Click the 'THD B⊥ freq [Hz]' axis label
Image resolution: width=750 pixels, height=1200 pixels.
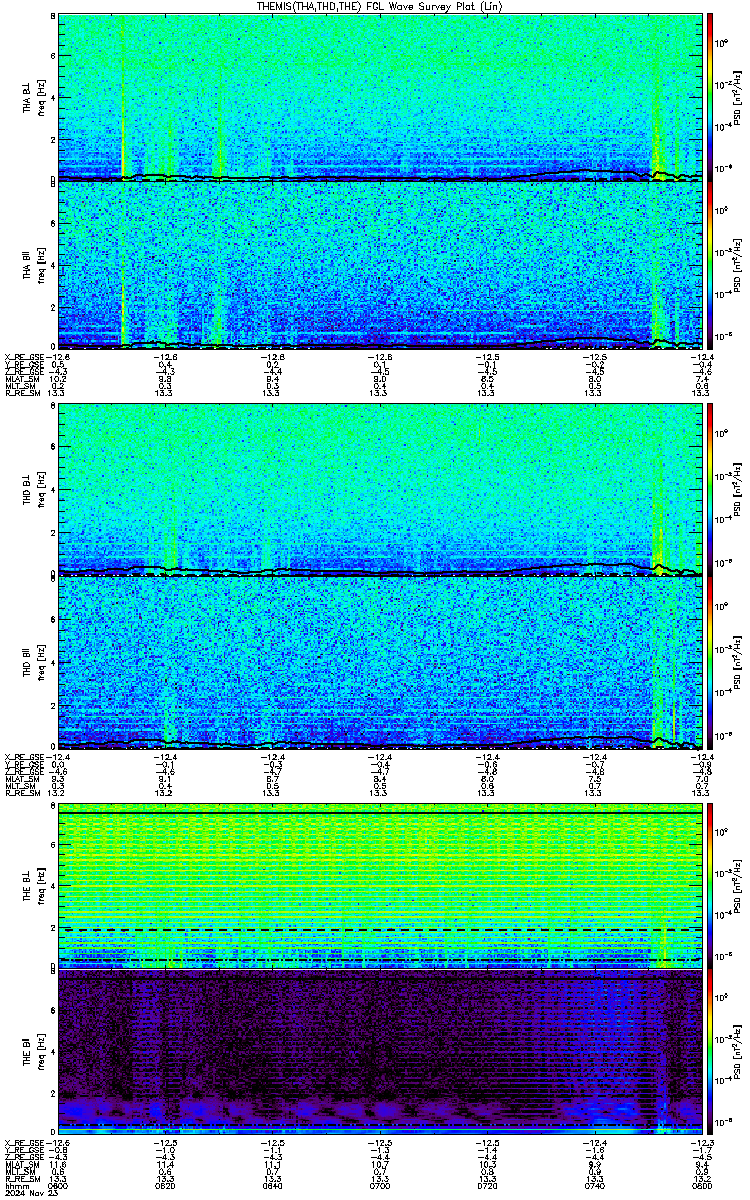click(33, 490)
